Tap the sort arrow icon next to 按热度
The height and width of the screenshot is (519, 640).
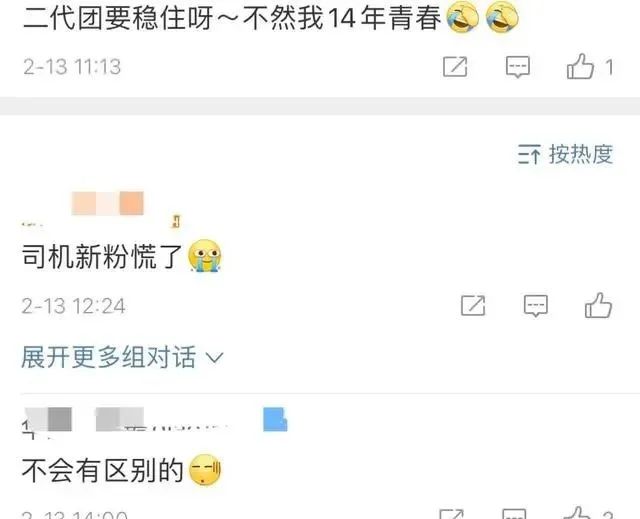pyautogui.click(x=529, y=154)
